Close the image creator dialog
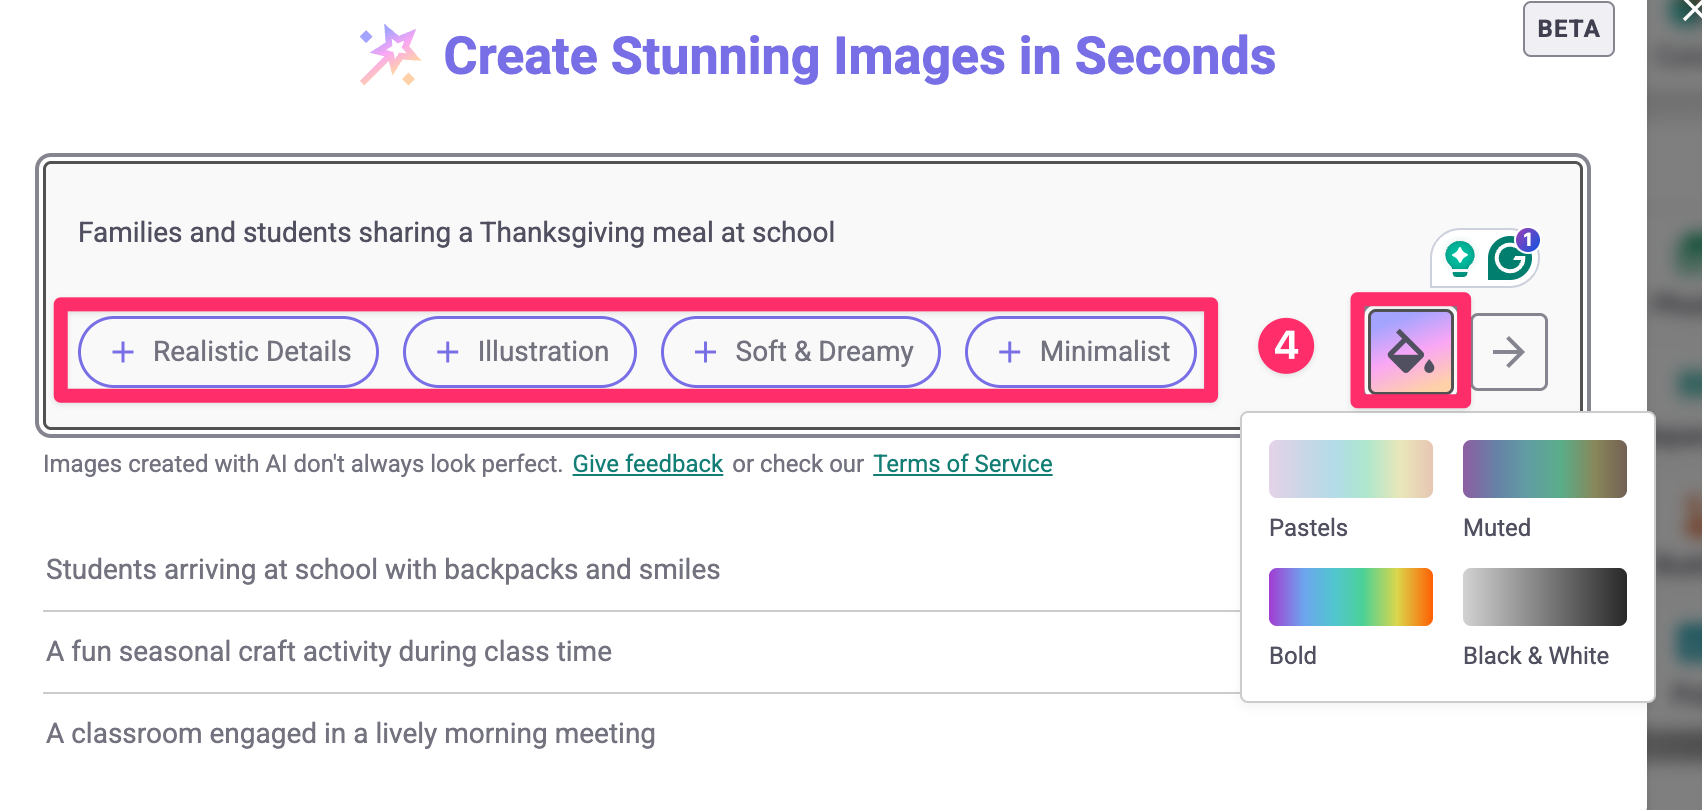 pyautogui.click(x=1691, y=10)
